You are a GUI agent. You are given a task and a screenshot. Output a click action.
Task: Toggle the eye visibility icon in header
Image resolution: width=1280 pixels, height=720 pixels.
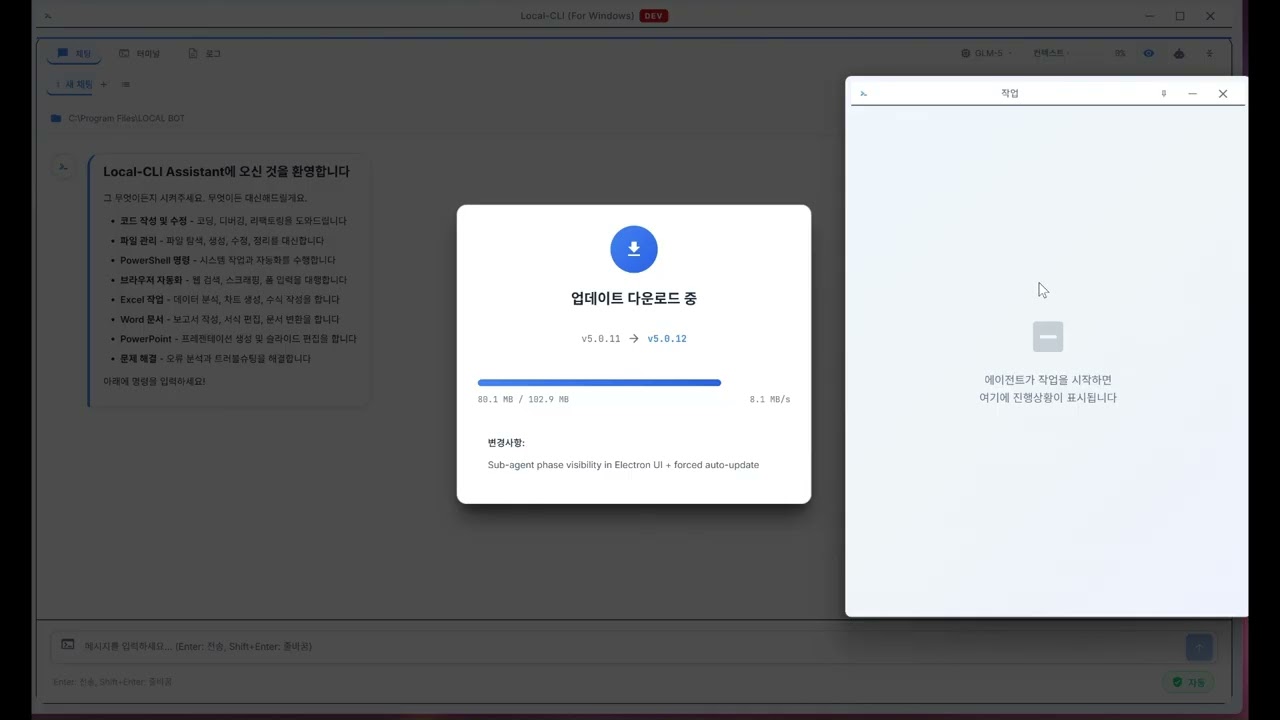pos(1149,53)
